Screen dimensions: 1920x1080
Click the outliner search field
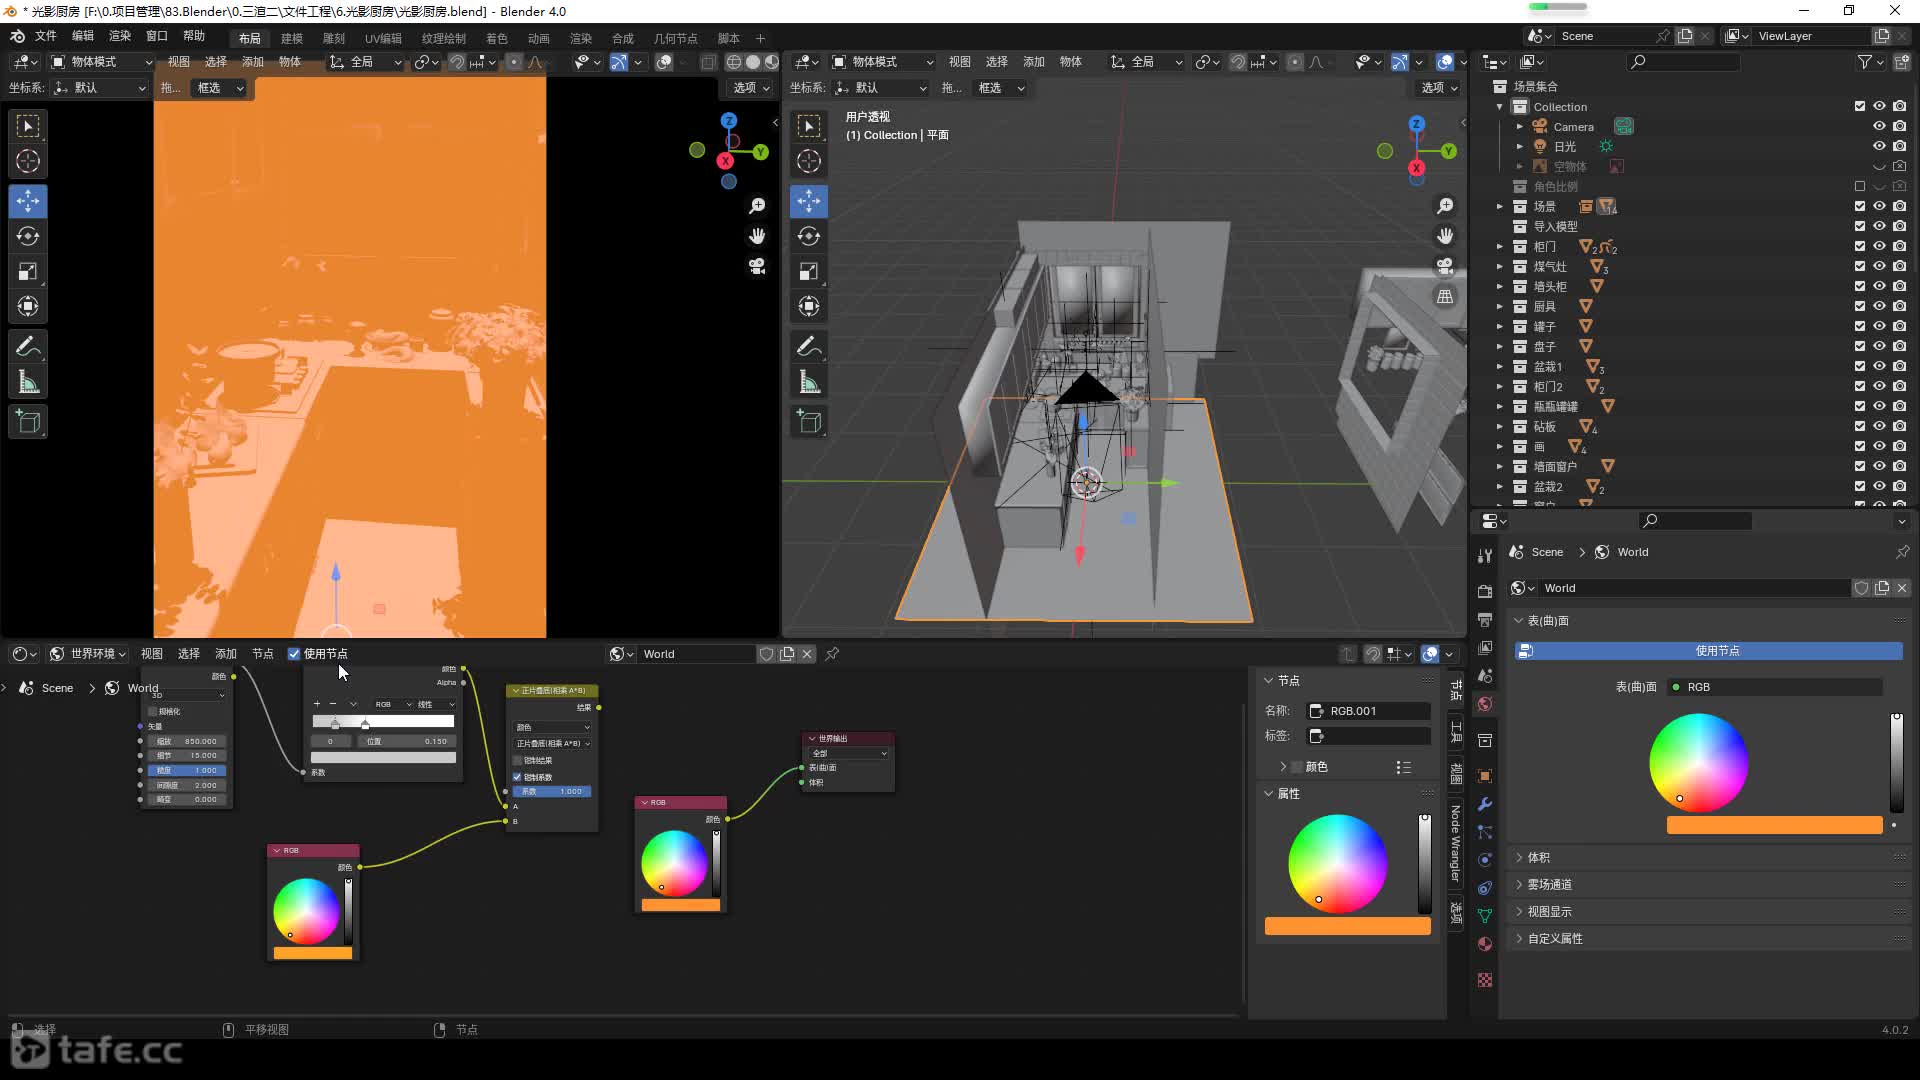tap(1684, 62)
